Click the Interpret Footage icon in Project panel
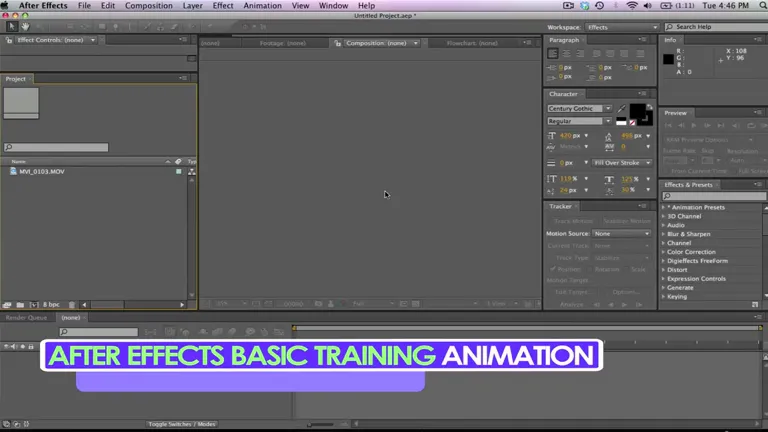This screenshot has width=768, height=432. point(7,305)
